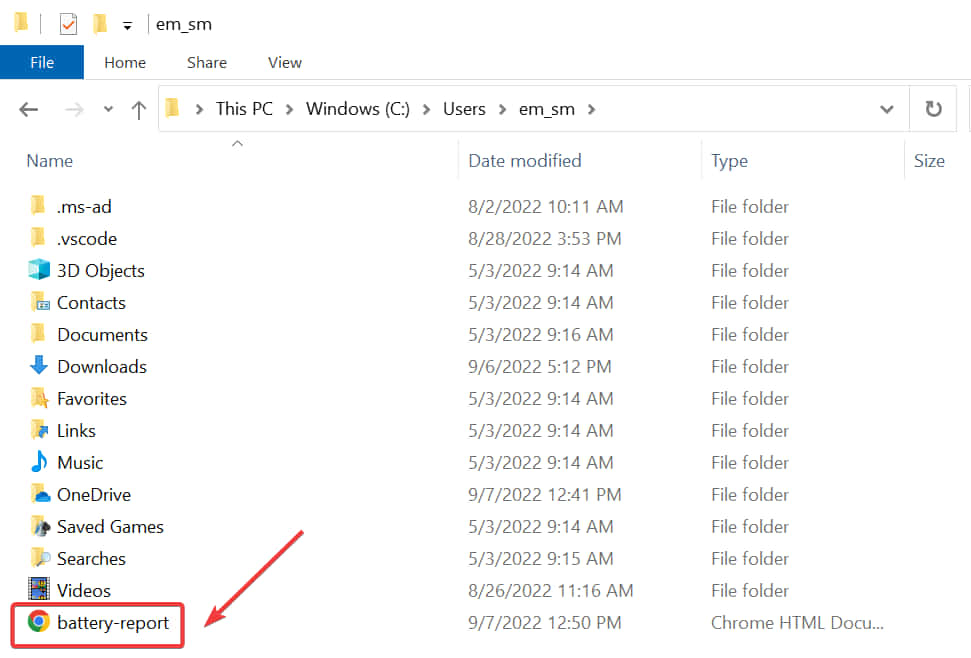
Task: Select the Contacts folder icon
Action: [x=40, y=301]
